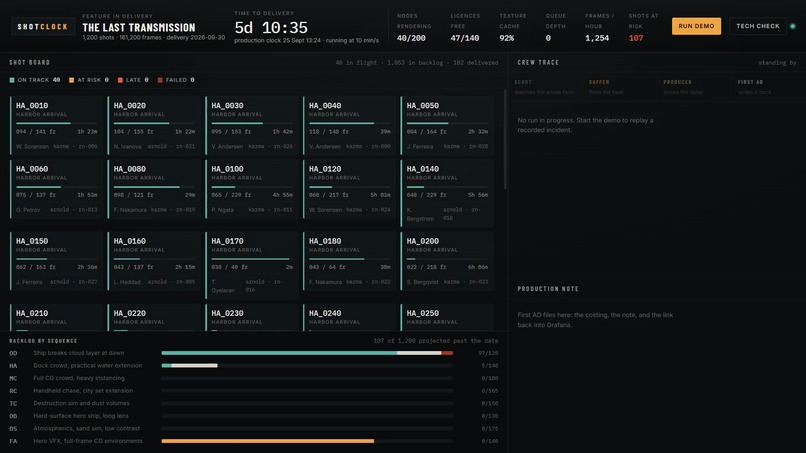Open shot card HA_0060

(x=57, y=189)
